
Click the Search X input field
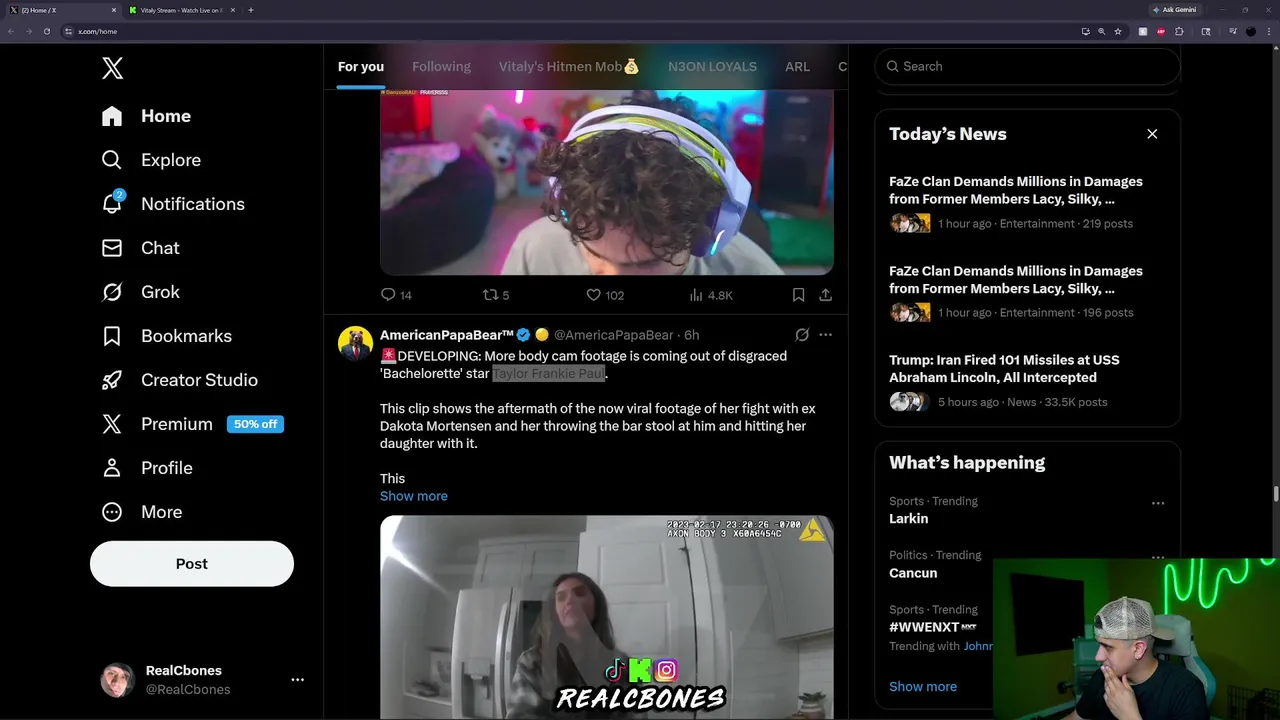1027,66
